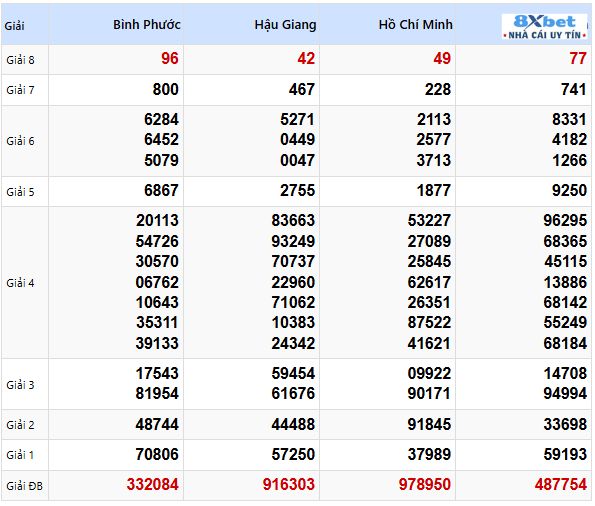Select Giải 3 number 09922

pyautogui.click(x=429, y=374)
